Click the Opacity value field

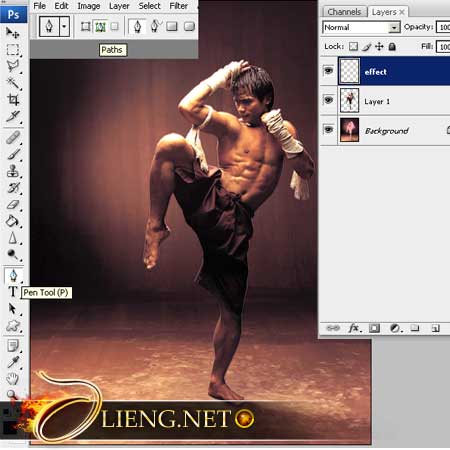(x=443, y=27)
